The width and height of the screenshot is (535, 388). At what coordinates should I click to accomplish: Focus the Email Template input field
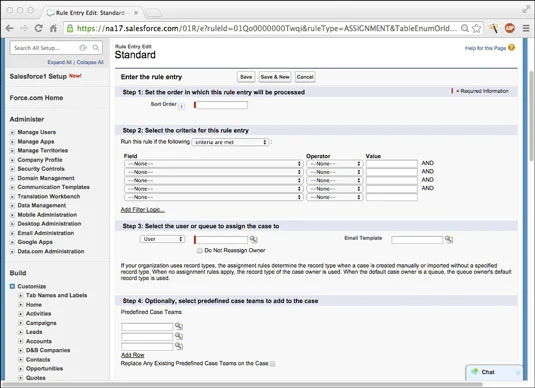tap(417, 240)
